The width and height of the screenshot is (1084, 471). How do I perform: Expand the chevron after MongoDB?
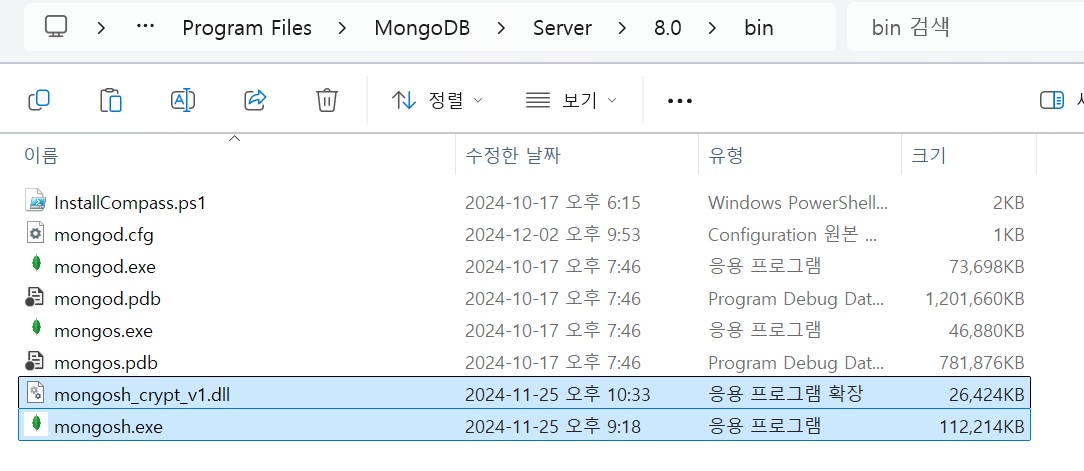click(501, 28)
